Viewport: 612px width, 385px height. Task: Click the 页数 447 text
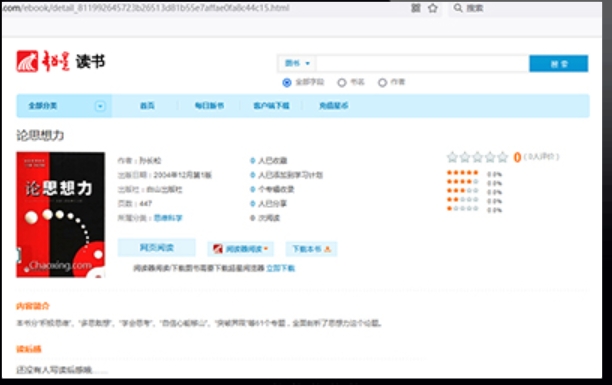tap(135, 203)
